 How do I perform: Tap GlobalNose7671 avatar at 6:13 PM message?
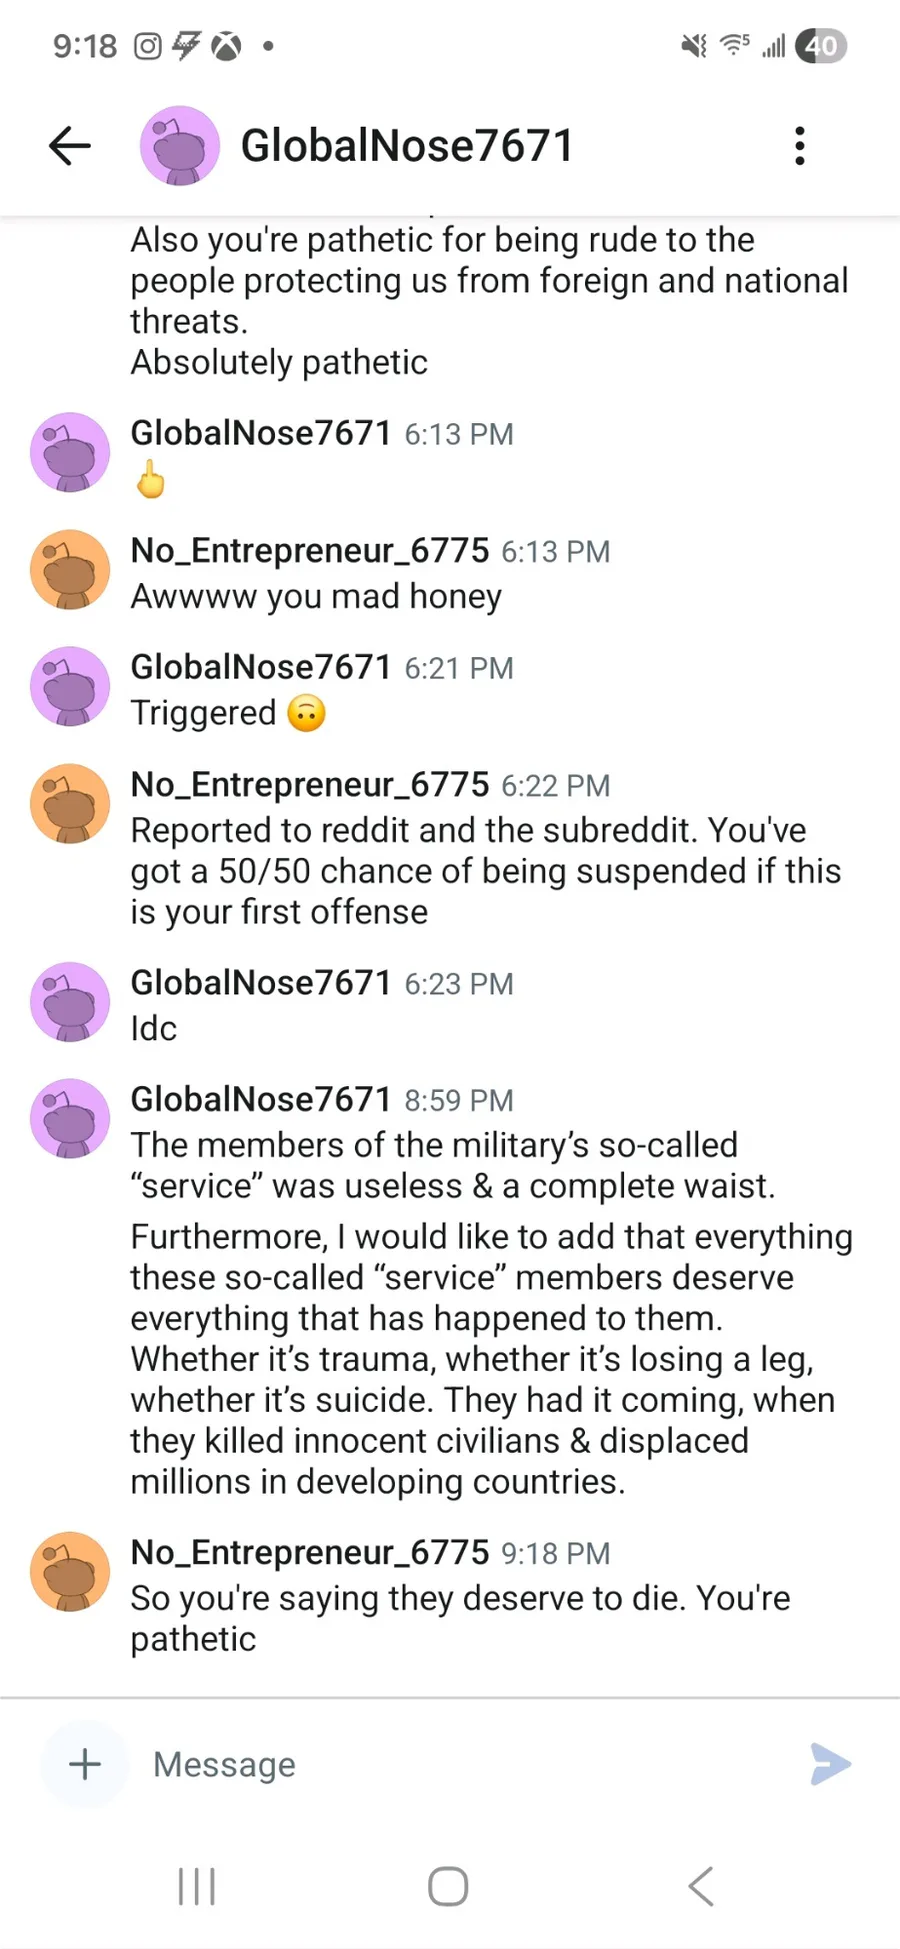coord(70,452)
